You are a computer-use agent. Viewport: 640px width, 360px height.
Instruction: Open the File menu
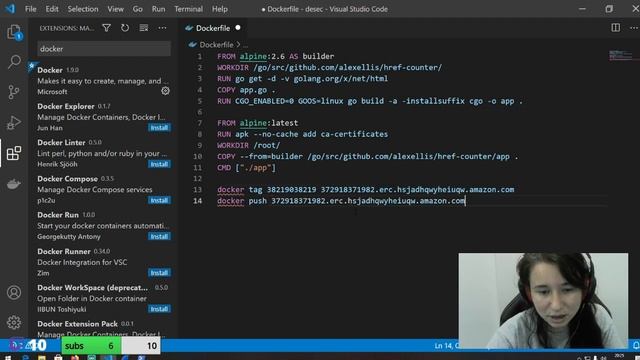(31, 9)
